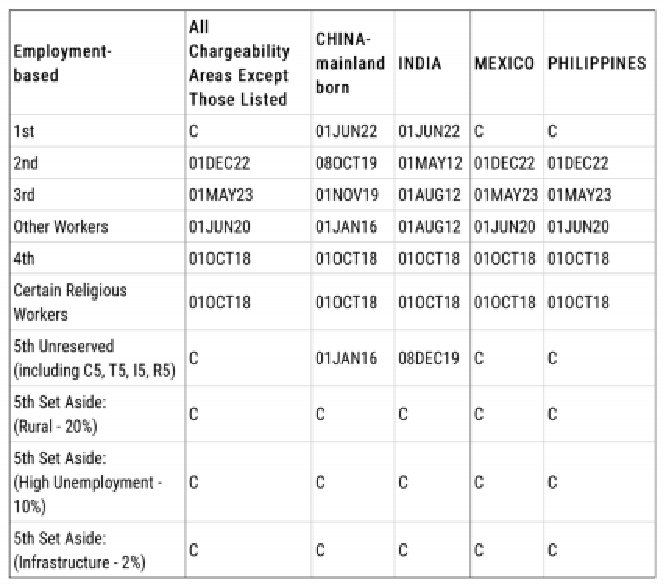Click Mexico's 01JUN20 date for Other Workers

click(504, 227)
